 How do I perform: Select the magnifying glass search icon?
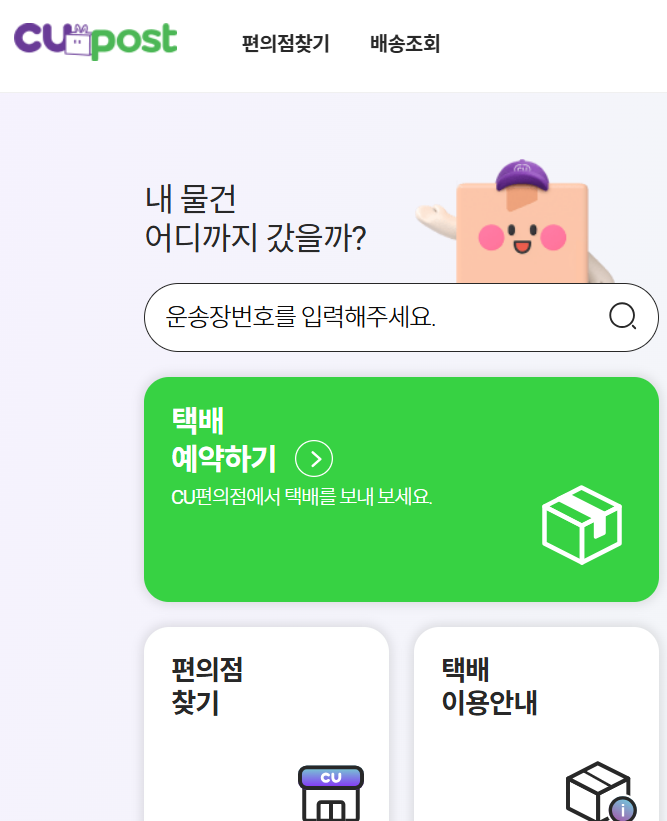(x=623, y=317)
